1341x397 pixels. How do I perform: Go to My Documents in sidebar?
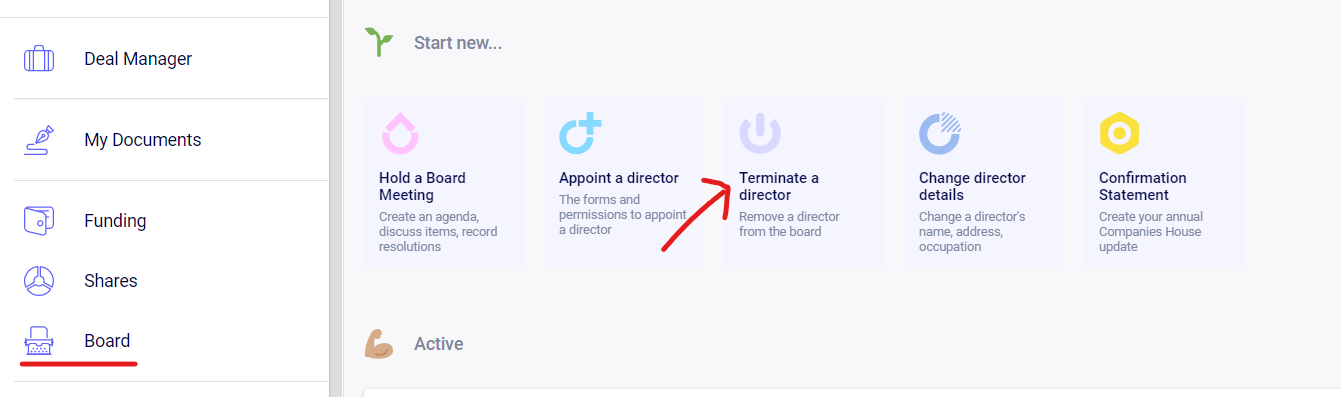[142, 140]
